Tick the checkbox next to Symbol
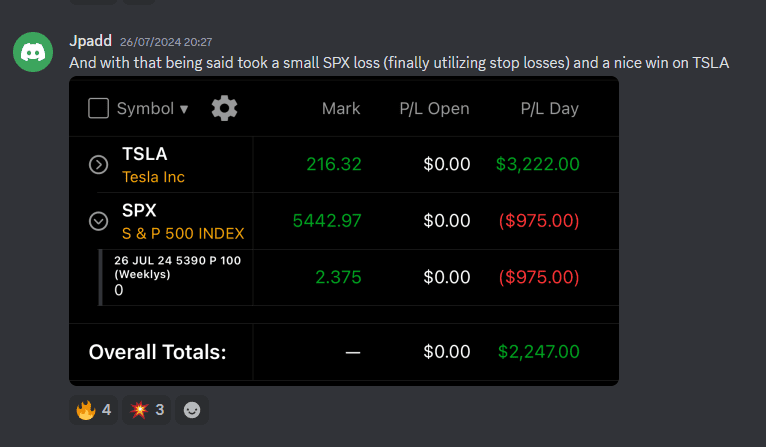The image size is (766, 447). (98, 108)
